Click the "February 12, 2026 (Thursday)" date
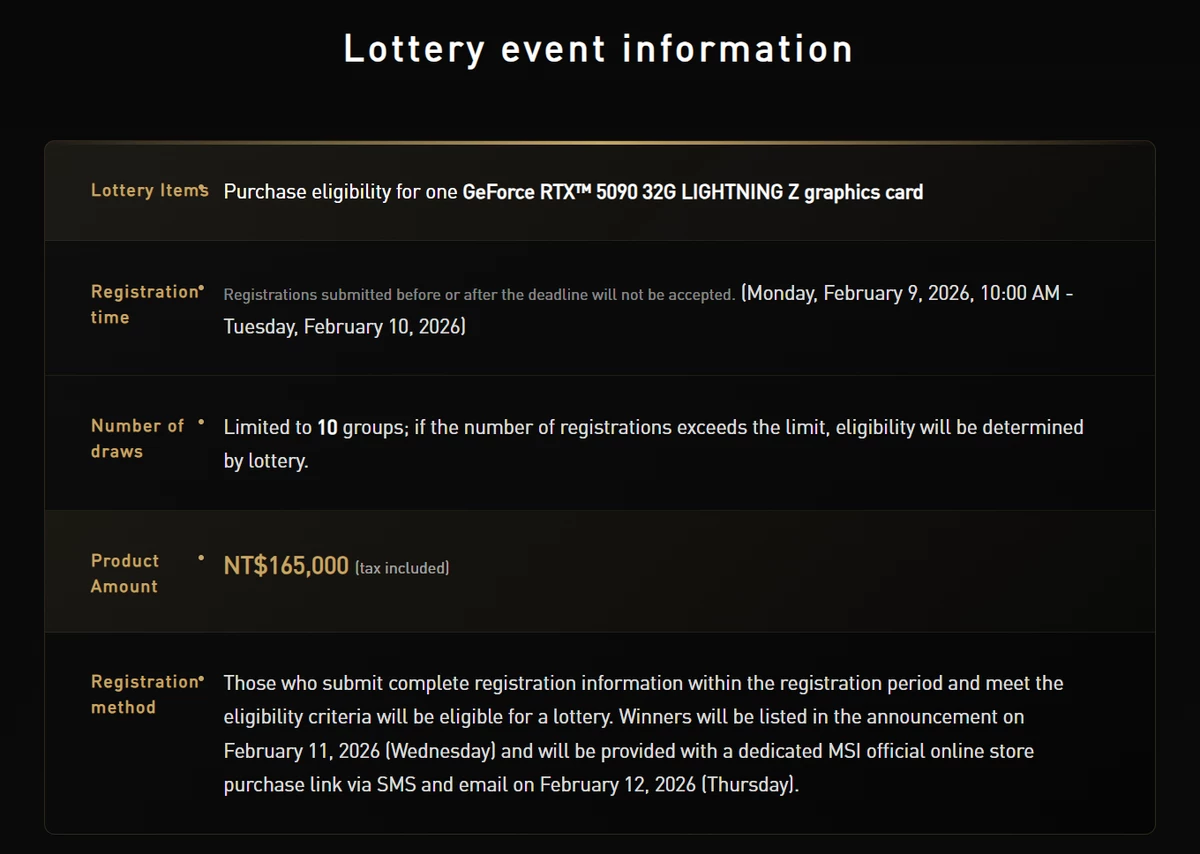 click(668, 784)
